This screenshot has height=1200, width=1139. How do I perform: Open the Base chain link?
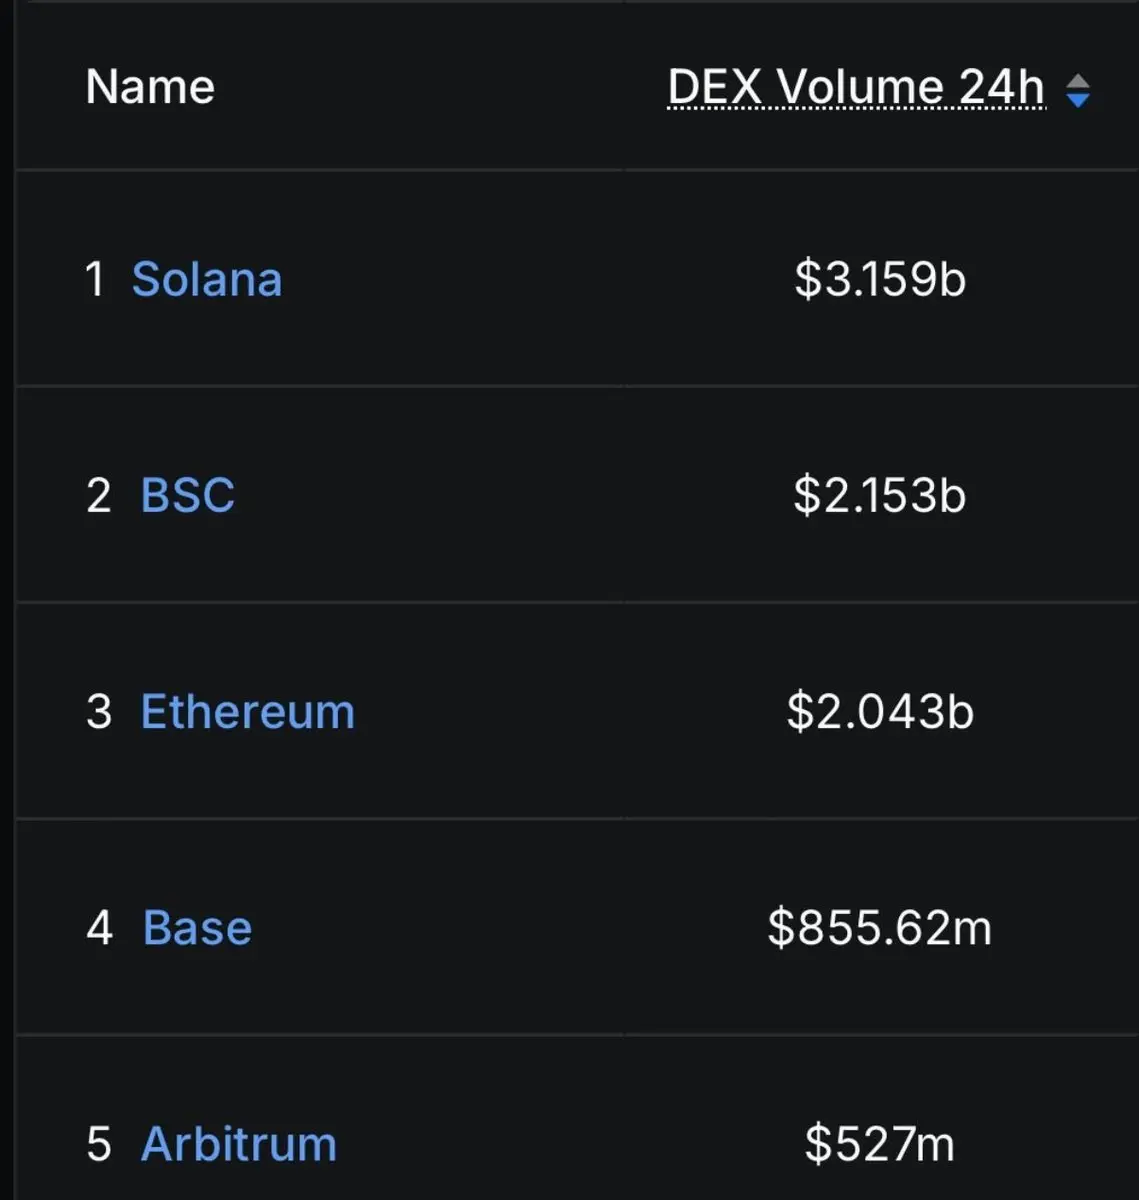(x=197, y=928)
